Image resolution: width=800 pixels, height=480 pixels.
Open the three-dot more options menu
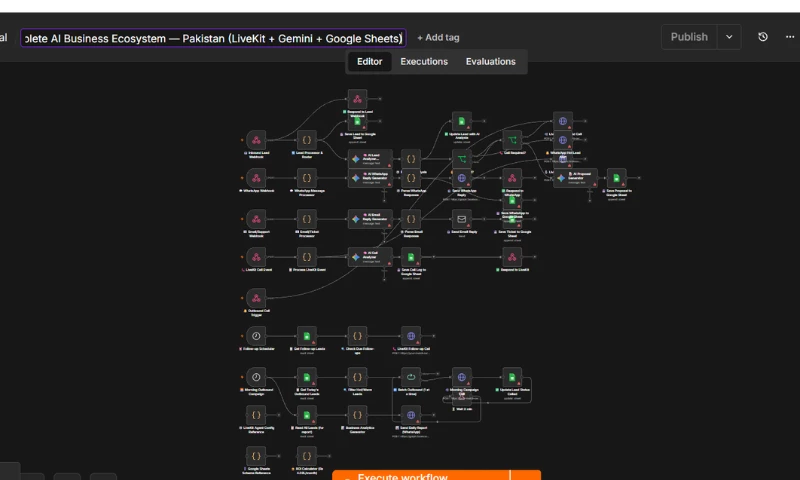tap(790, 37)
